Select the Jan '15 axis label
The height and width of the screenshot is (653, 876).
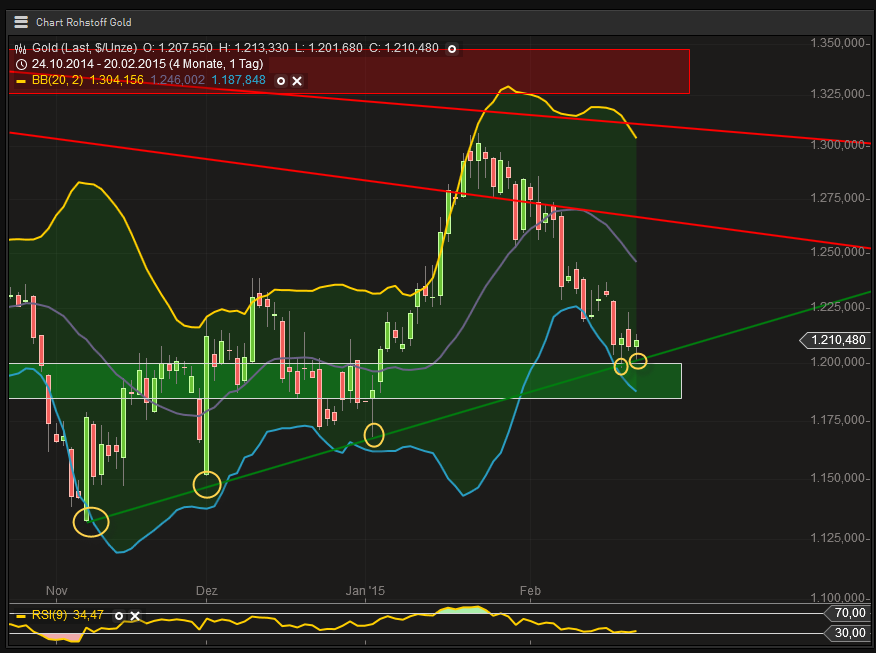click(364, 591)
